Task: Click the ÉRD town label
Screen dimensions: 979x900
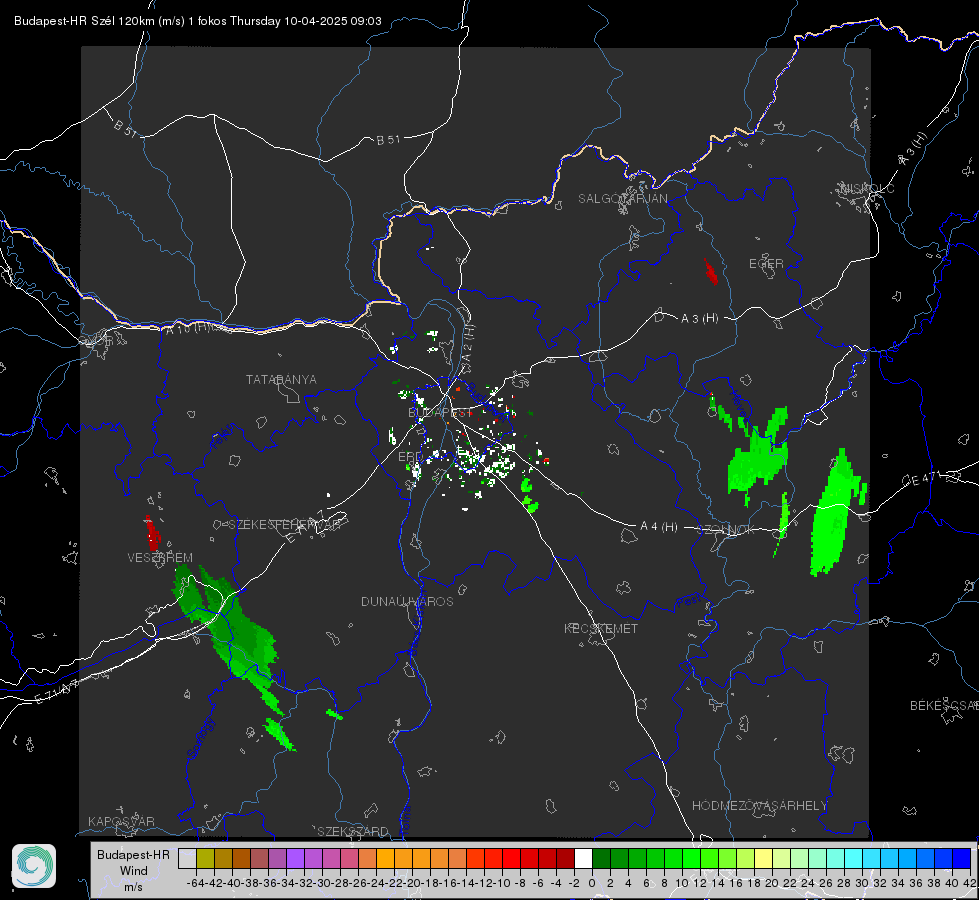Action: coord(409,457)
